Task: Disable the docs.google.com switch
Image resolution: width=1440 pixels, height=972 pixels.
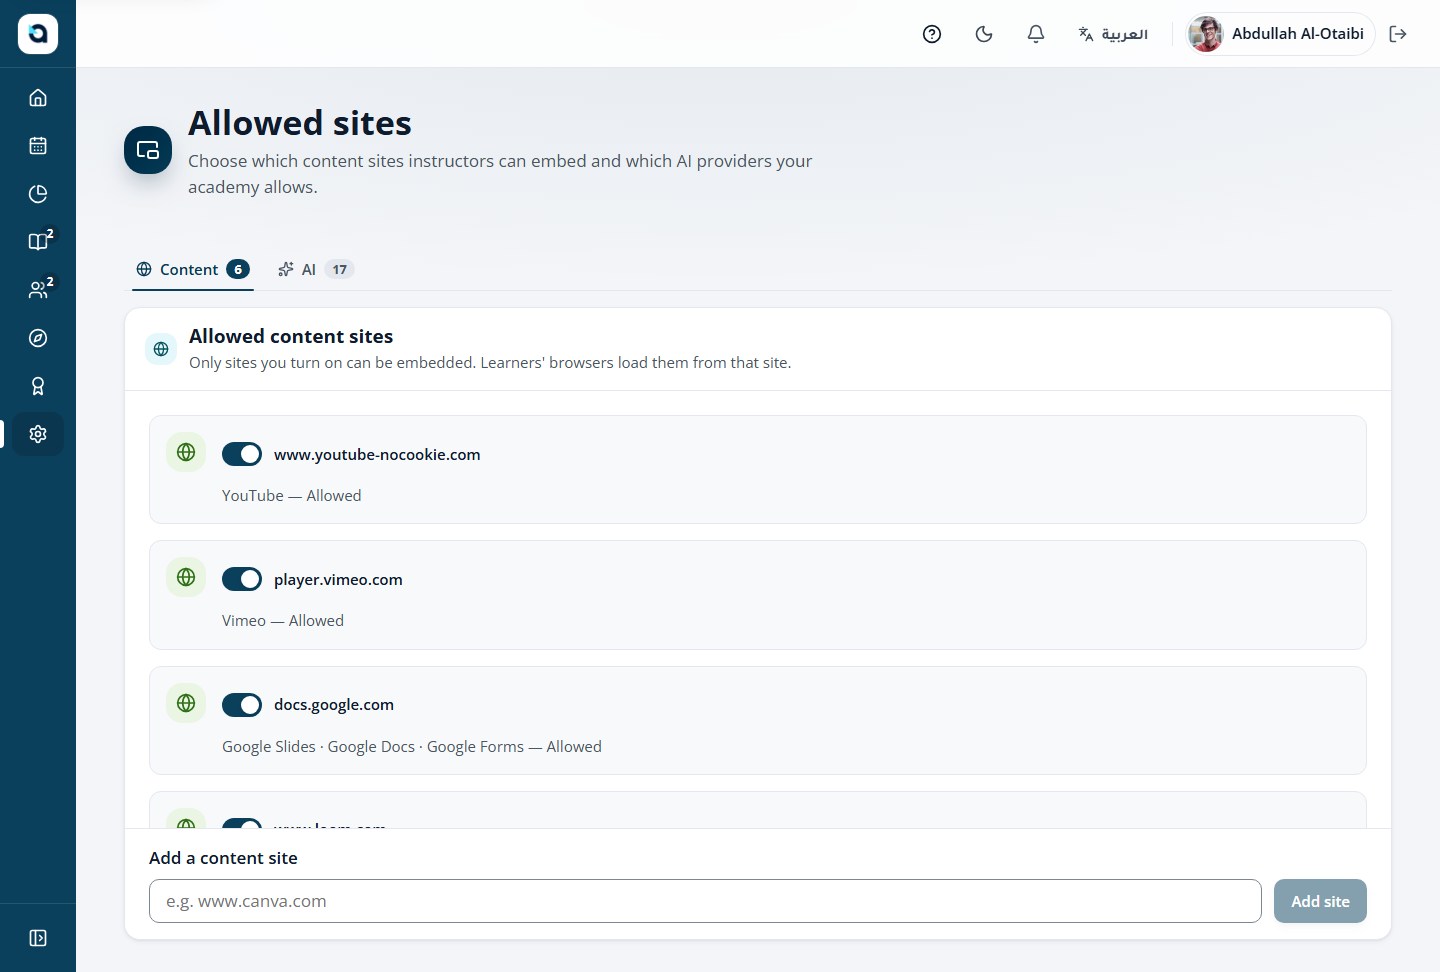Action: coord(242,705)
